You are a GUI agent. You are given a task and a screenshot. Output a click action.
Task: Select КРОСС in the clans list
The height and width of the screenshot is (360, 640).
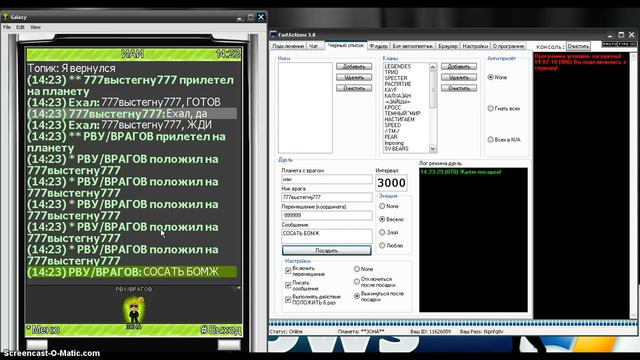393,107
